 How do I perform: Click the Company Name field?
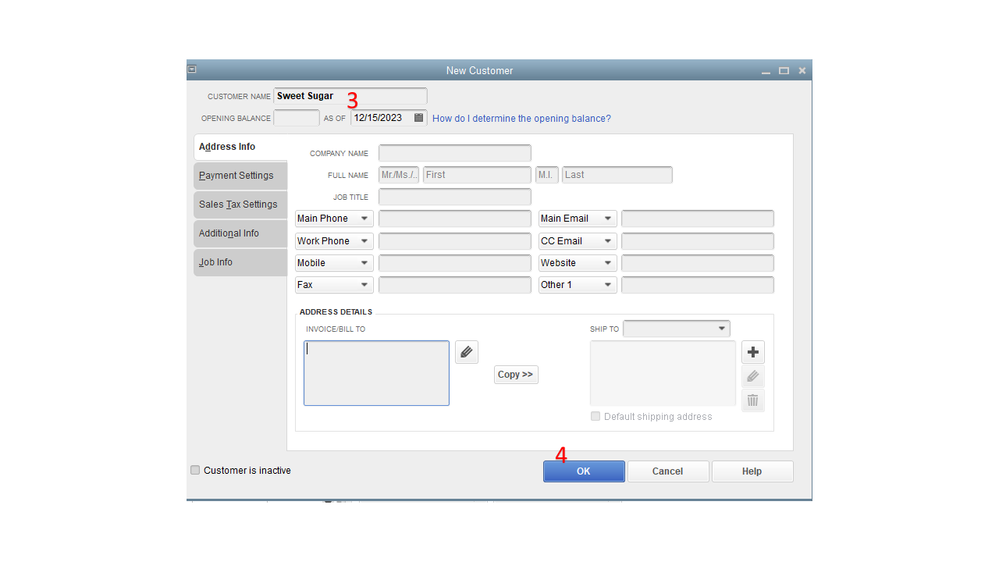[x=455, y=153]
